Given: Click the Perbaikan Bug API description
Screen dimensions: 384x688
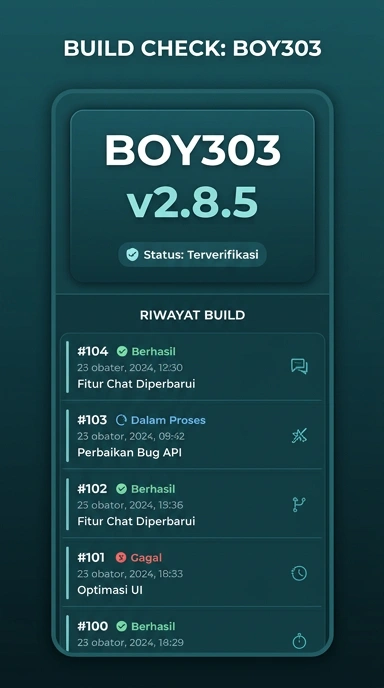Looking at the screenshot, I should point(129,452).
